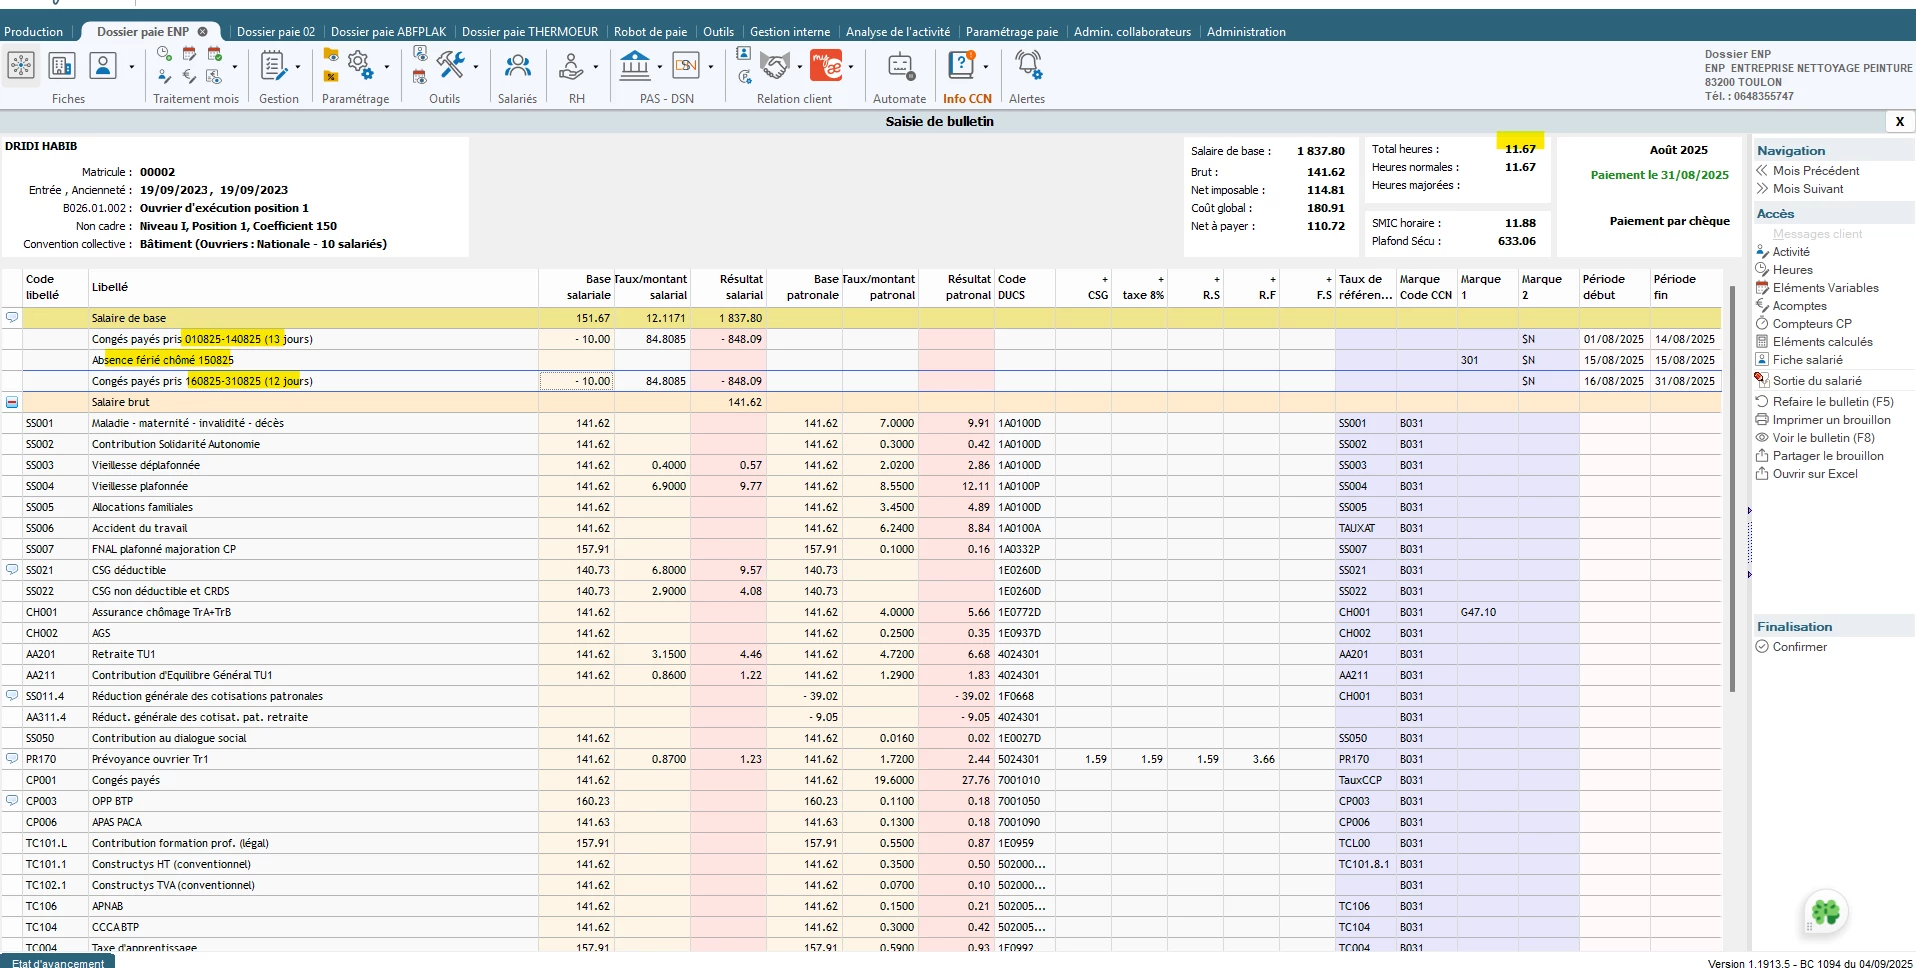1916x968 pixels.
Task: Close the Saisie de bulletin panel
Action: click(1899, 121)
